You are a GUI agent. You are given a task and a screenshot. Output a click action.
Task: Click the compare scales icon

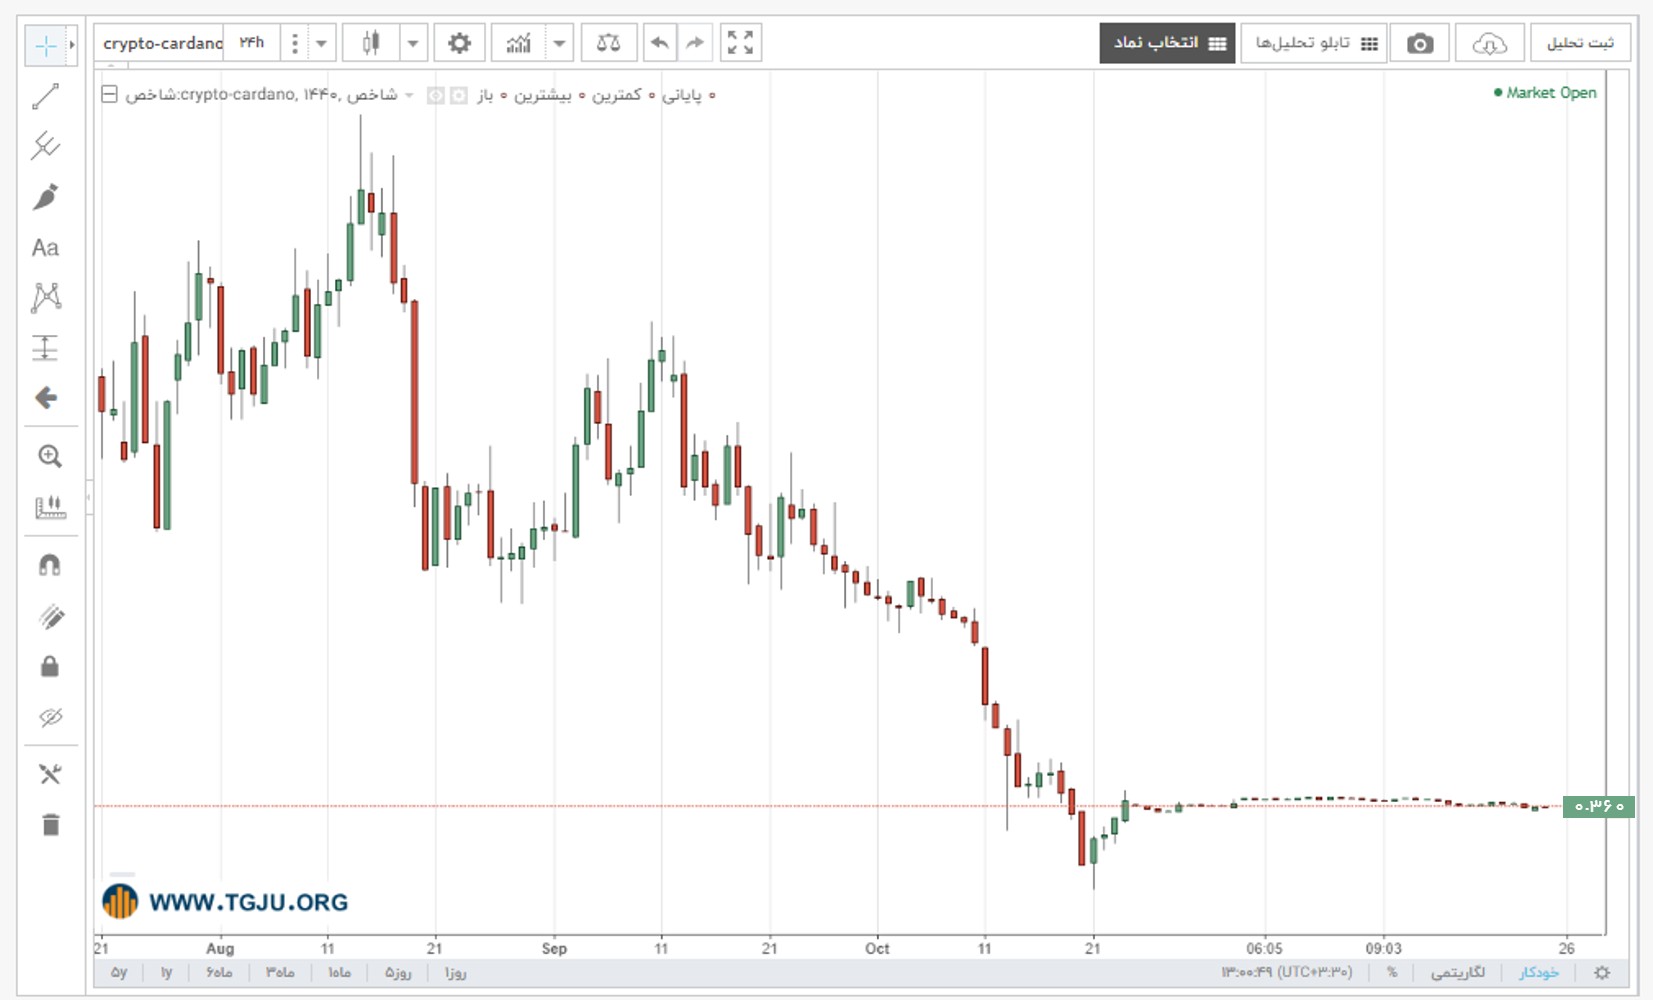(x=608, y=43)
